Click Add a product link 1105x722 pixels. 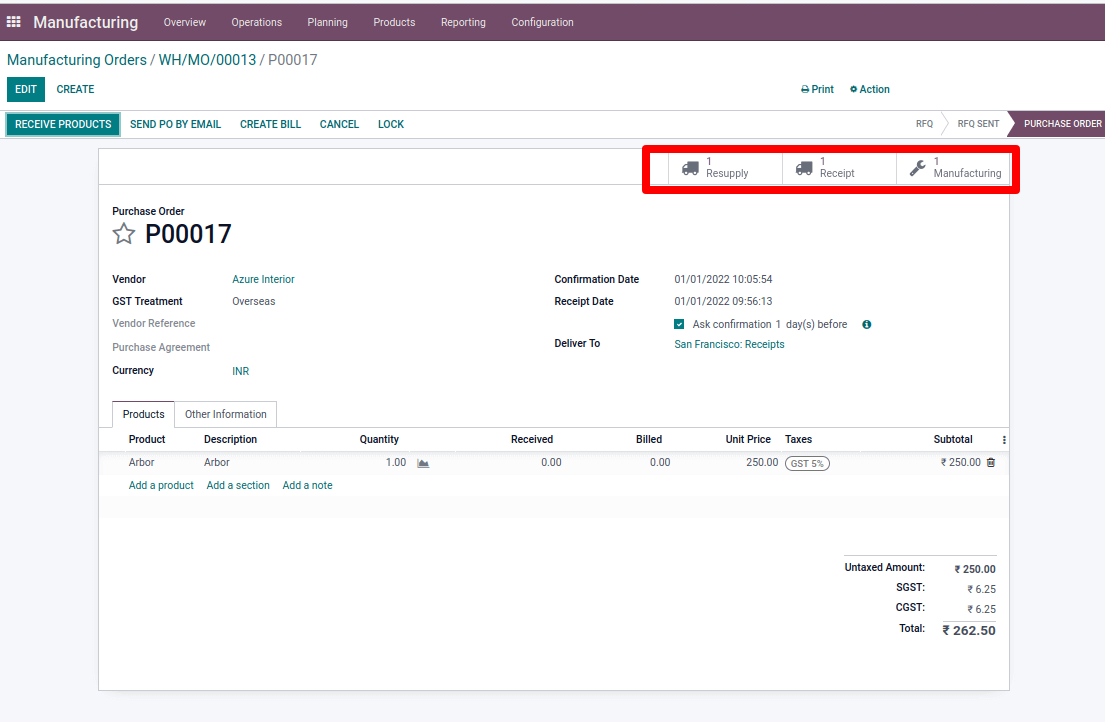pyautogui.click(x=161, y=485)
